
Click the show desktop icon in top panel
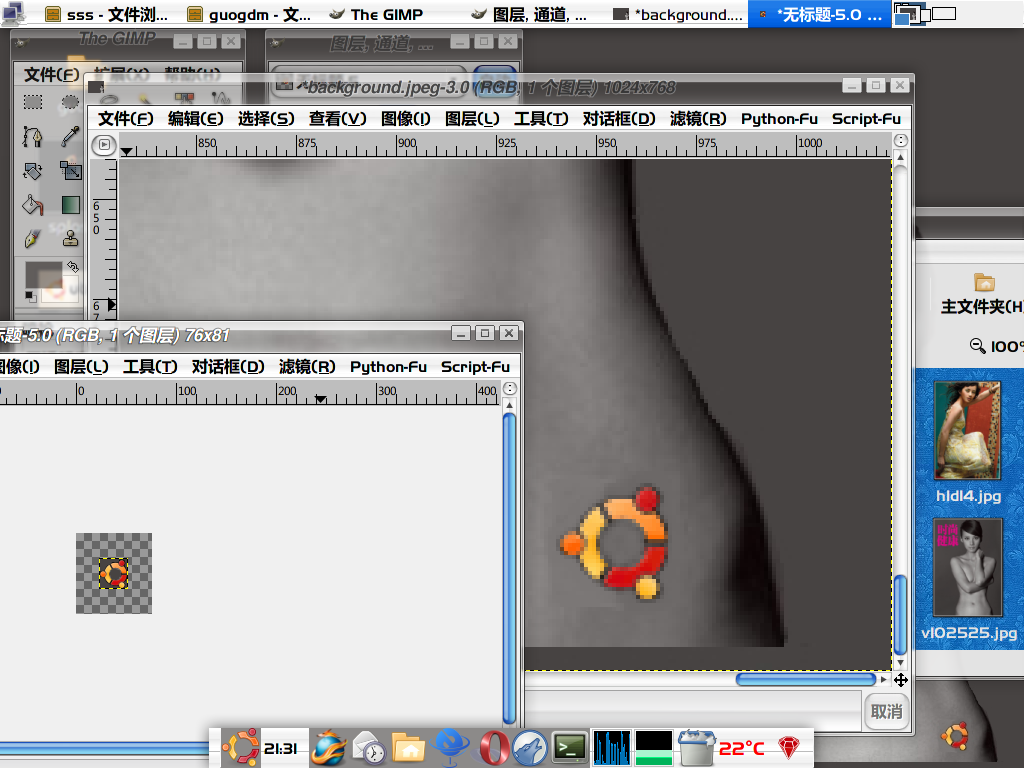[12, 13]
